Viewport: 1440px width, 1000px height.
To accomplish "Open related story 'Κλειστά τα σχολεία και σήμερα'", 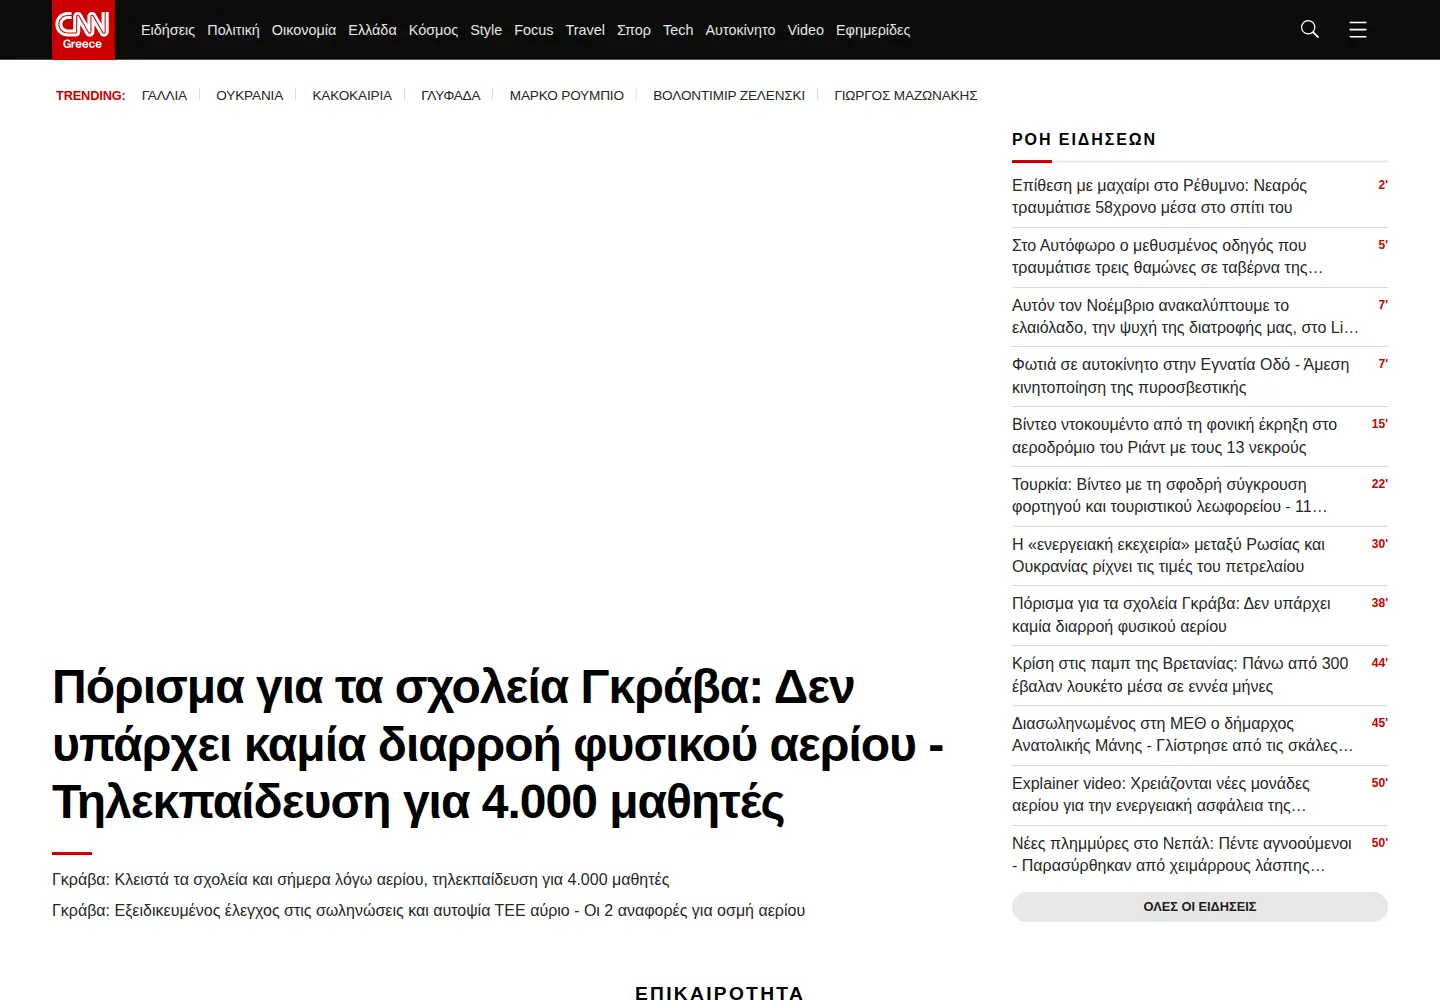I will tap(361, 880).
